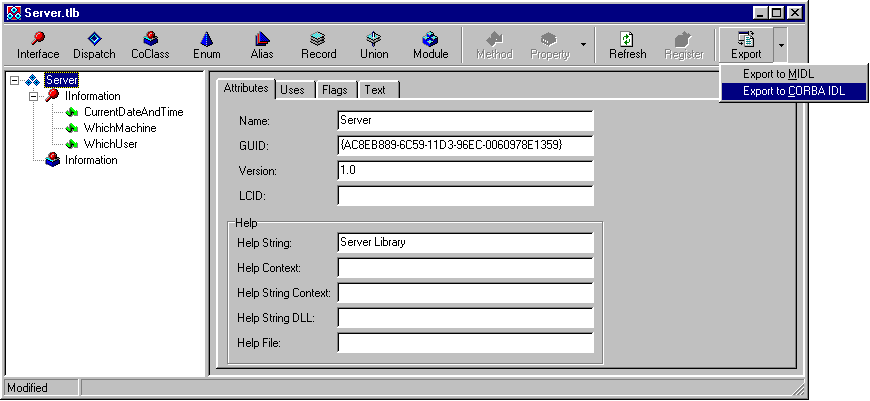Refresh the type library view

pos(627,45)
